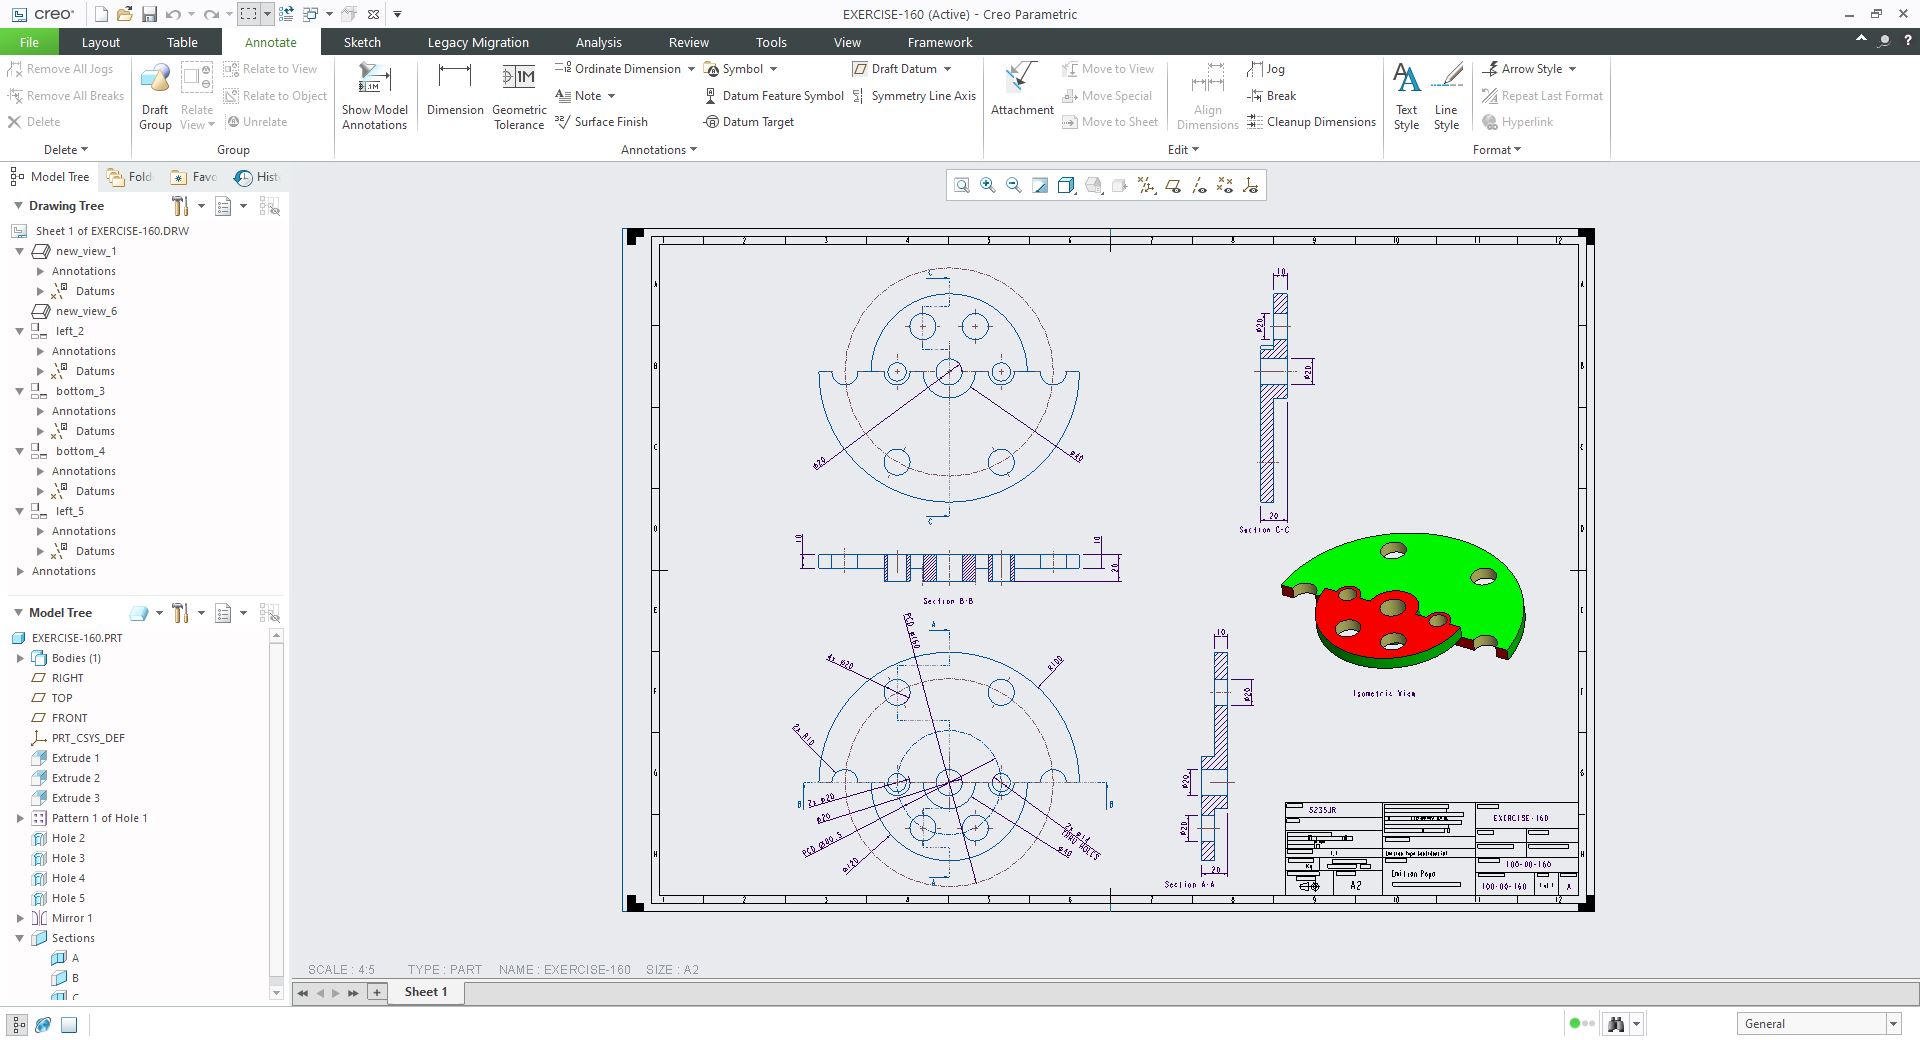Click the Remove All Jogs button
Viewport: 1920px width, 1040px height.
(60, 69)
